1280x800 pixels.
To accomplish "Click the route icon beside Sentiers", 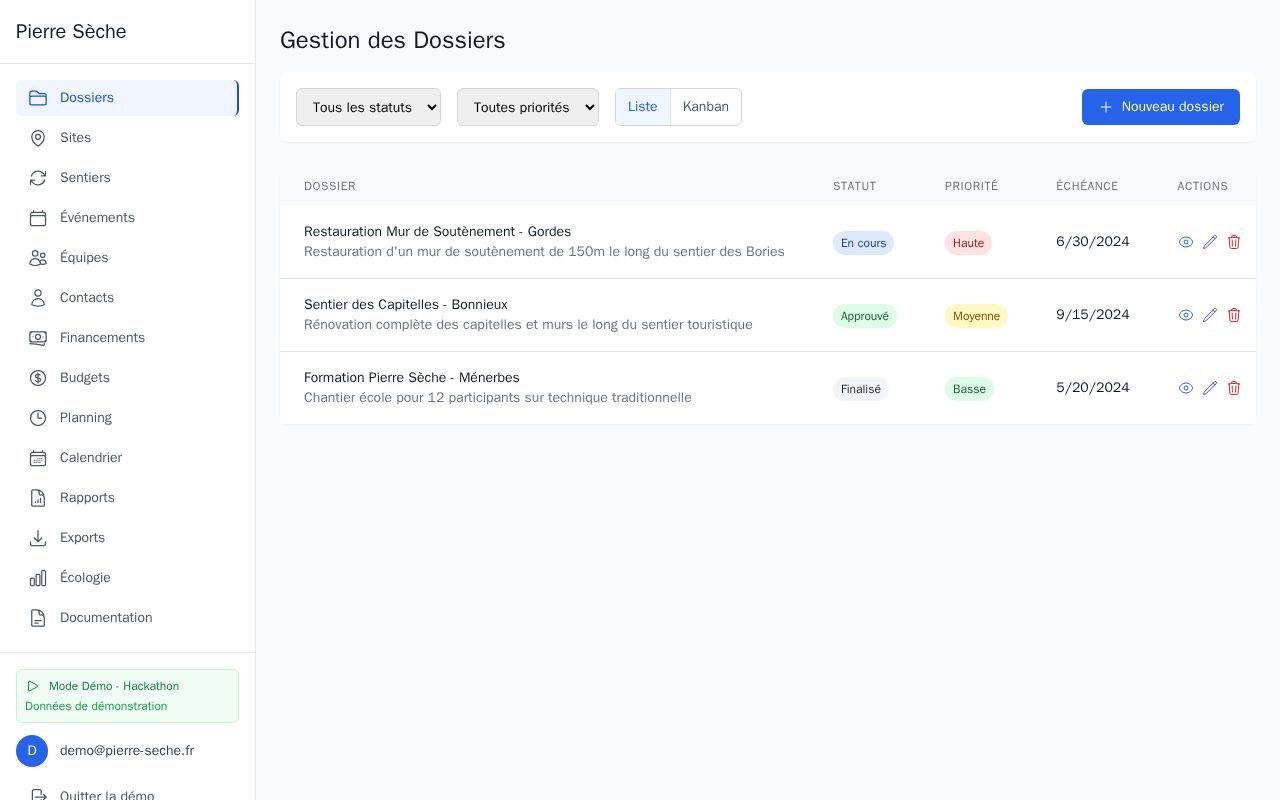I will (38, 178).
